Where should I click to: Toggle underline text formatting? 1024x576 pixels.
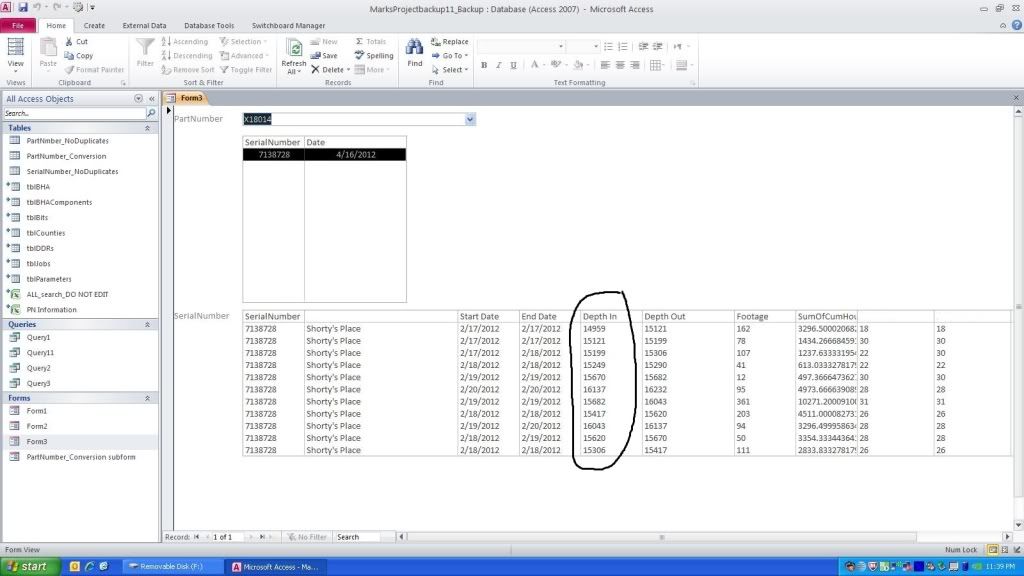[x=513, y=65]
